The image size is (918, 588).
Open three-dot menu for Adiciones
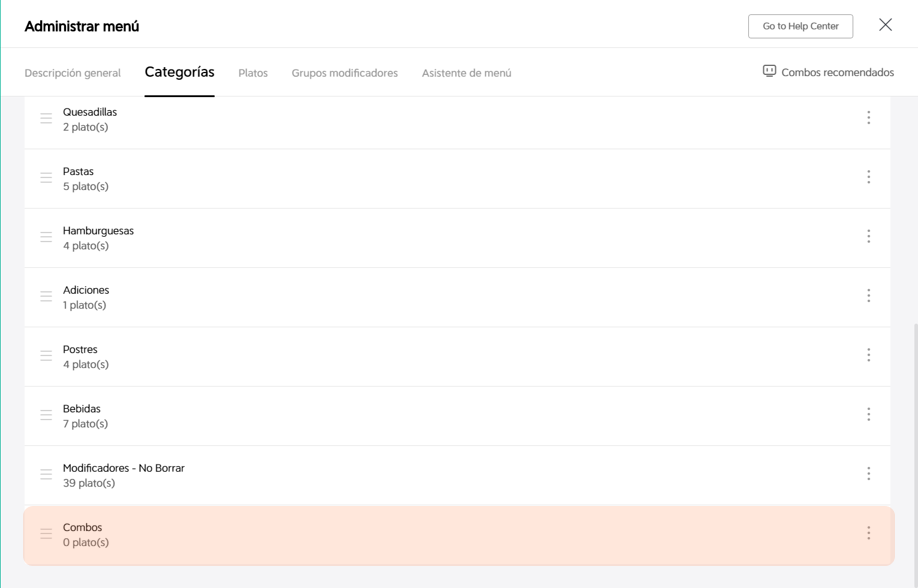point(868,295)
